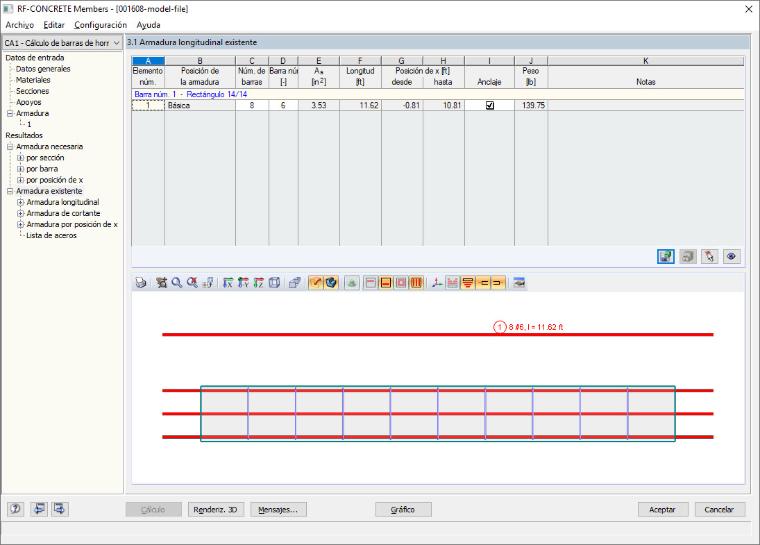Click the grayed green pyramid icon

click(352, 282)
